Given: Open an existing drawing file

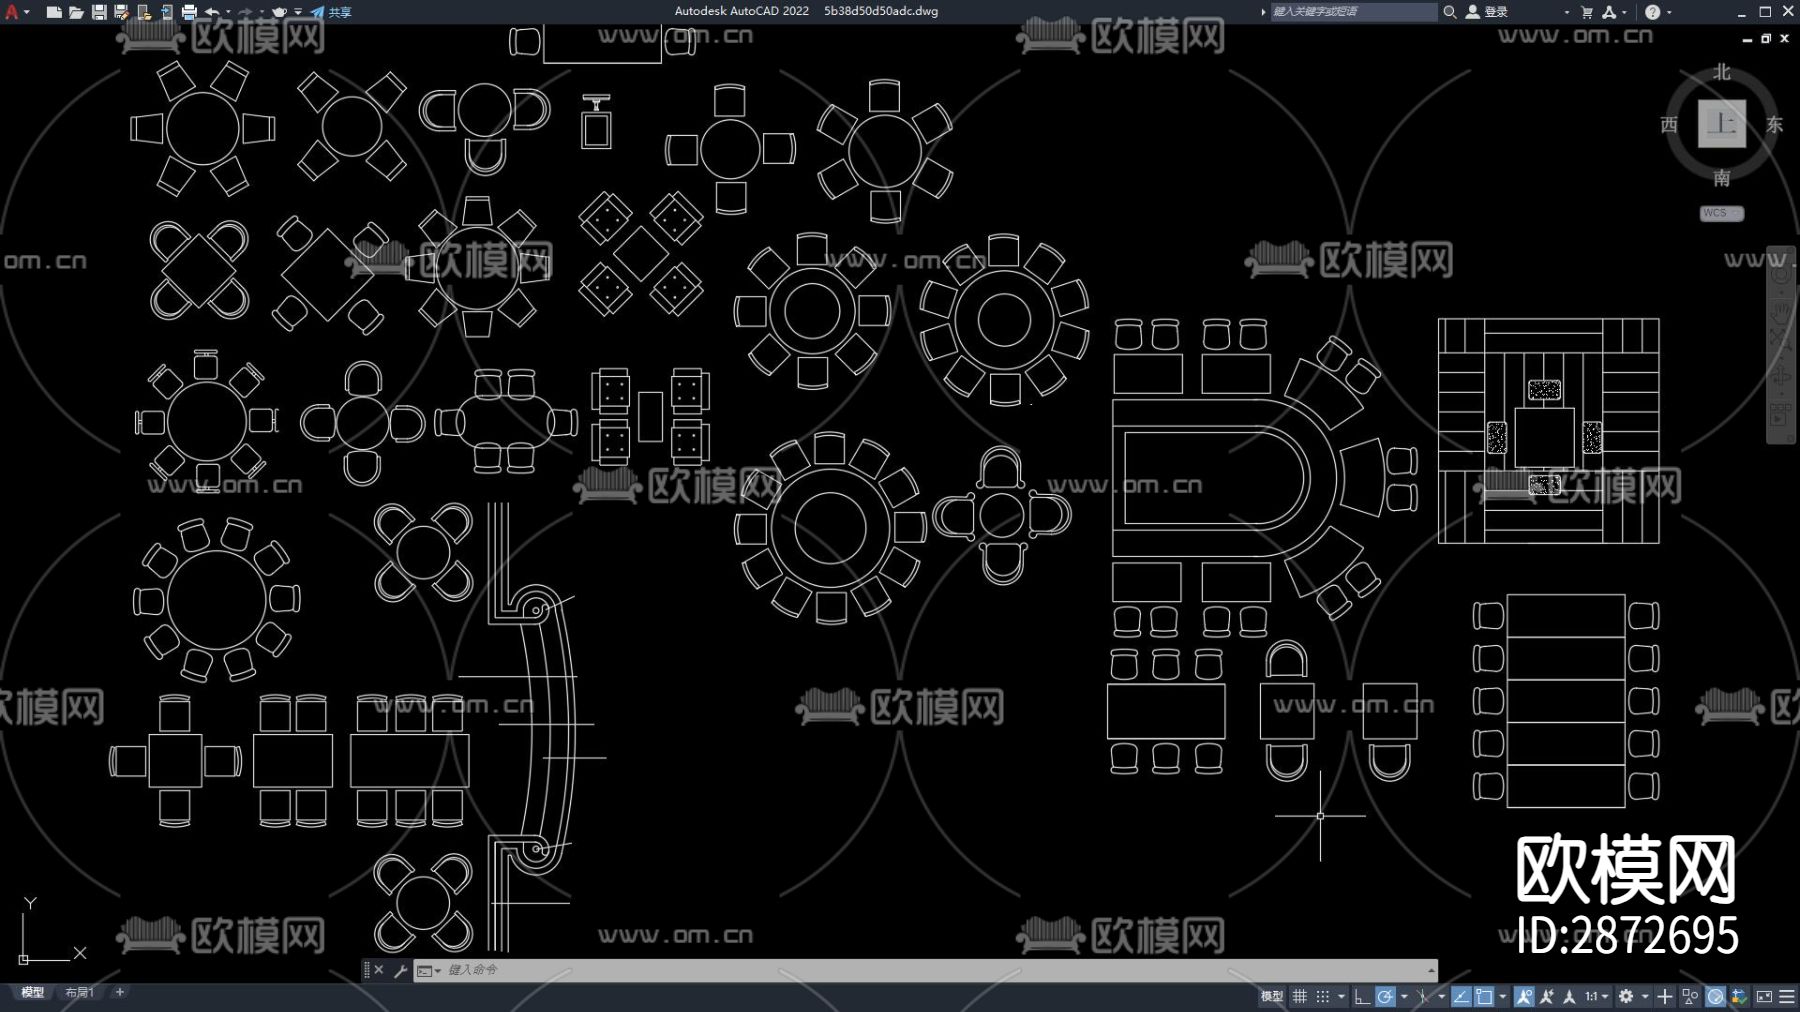Looking at the screenshot, I should pos(76,12).
